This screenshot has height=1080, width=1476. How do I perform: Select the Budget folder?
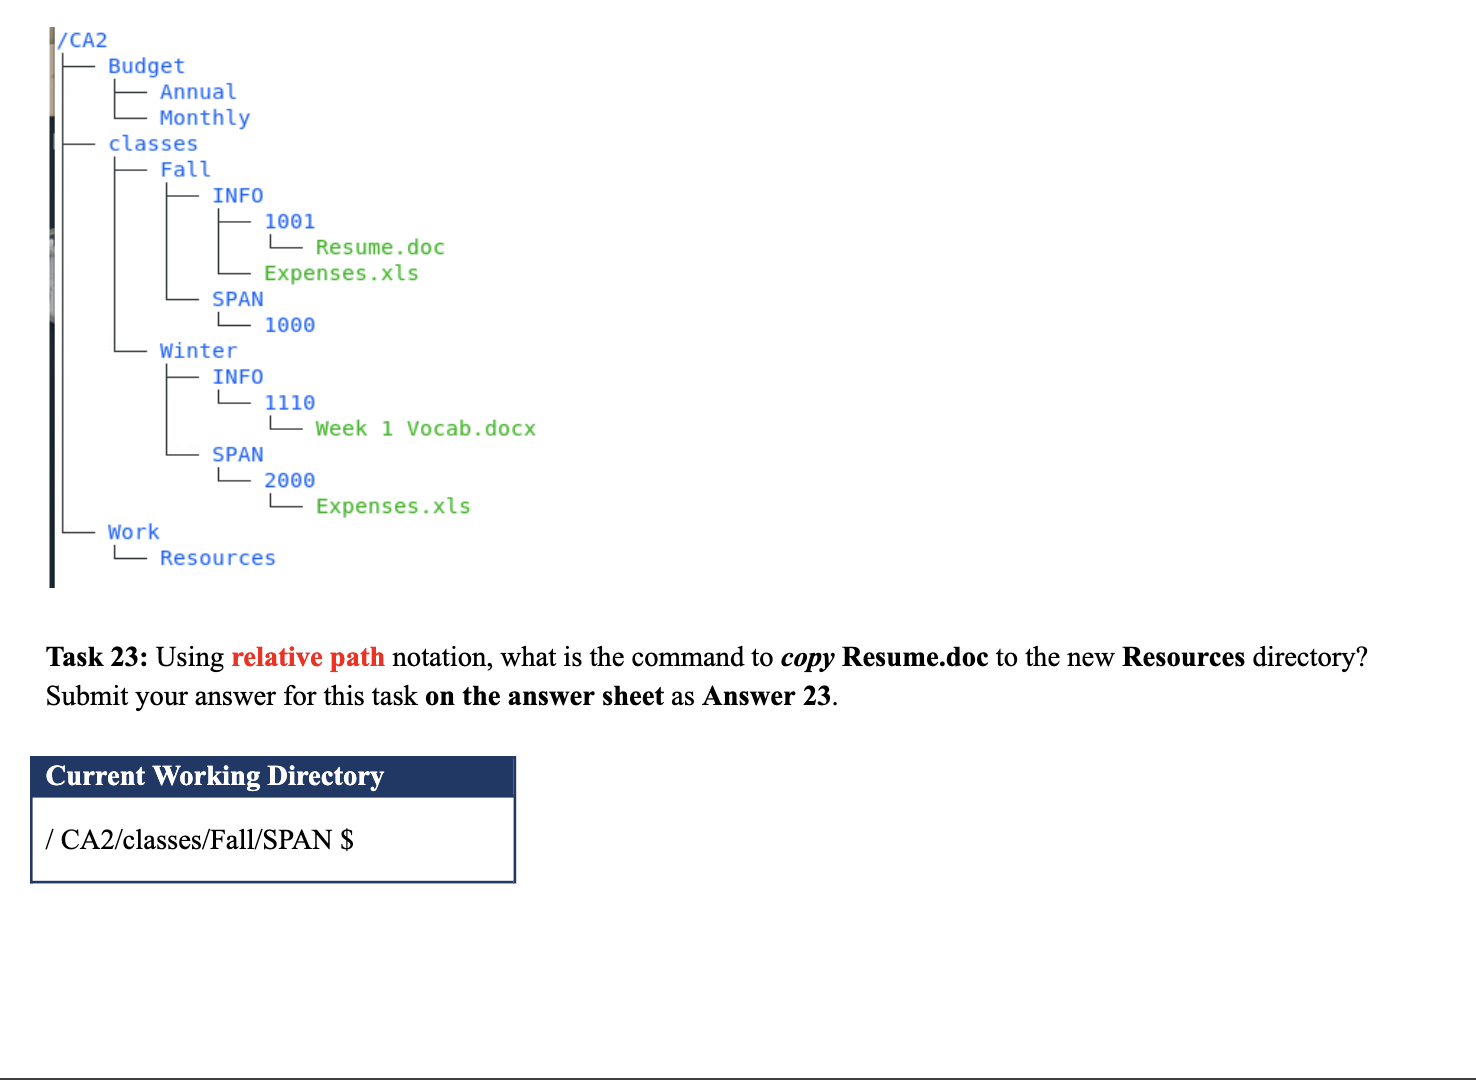tap(146, 65)
